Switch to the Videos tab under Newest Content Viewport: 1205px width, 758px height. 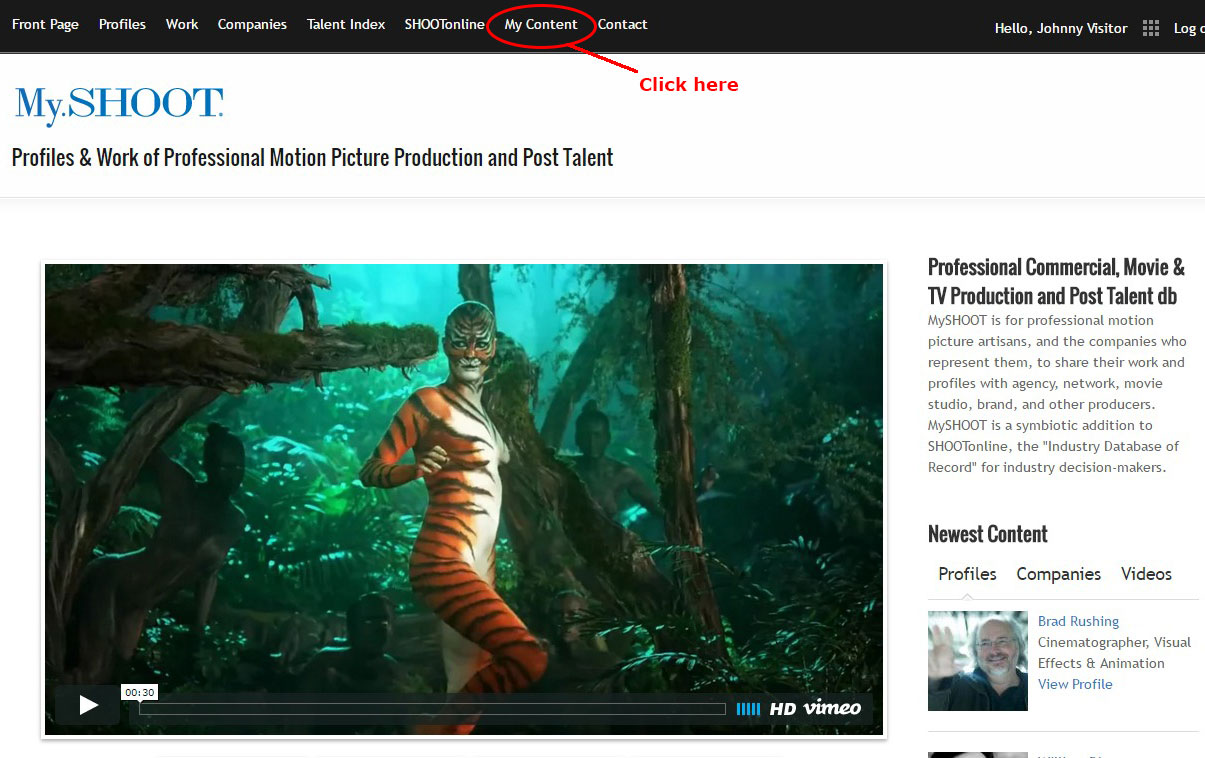point(1146,574)
